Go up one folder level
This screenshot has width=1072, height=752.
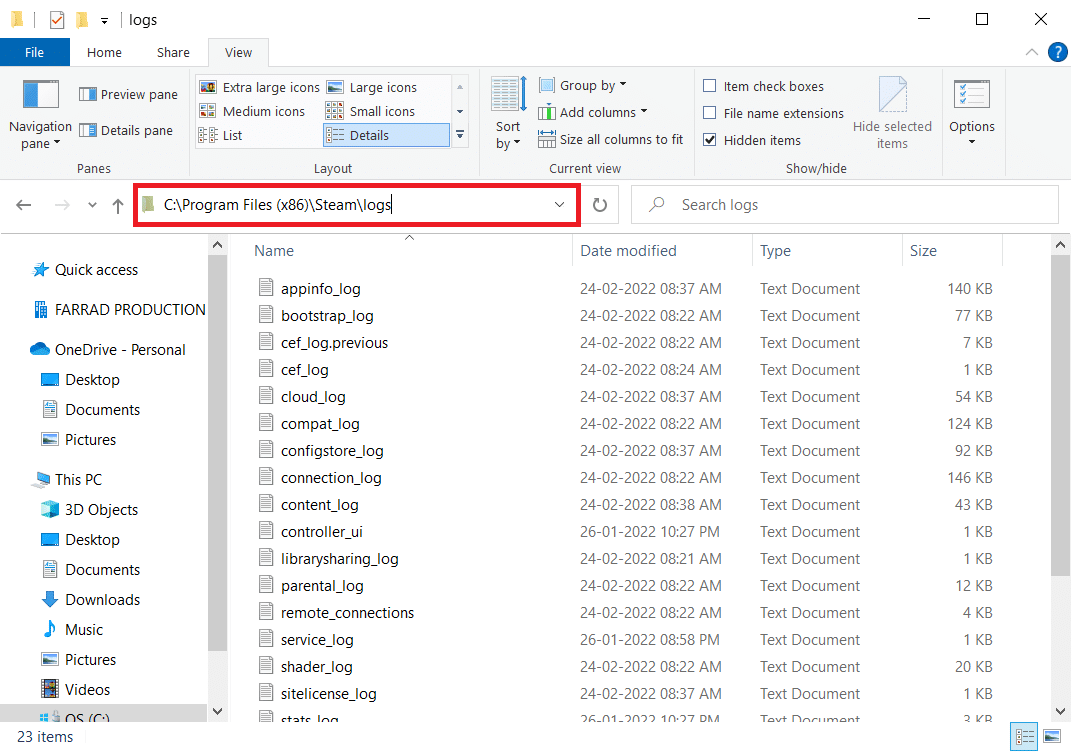(x=118, y=205)
